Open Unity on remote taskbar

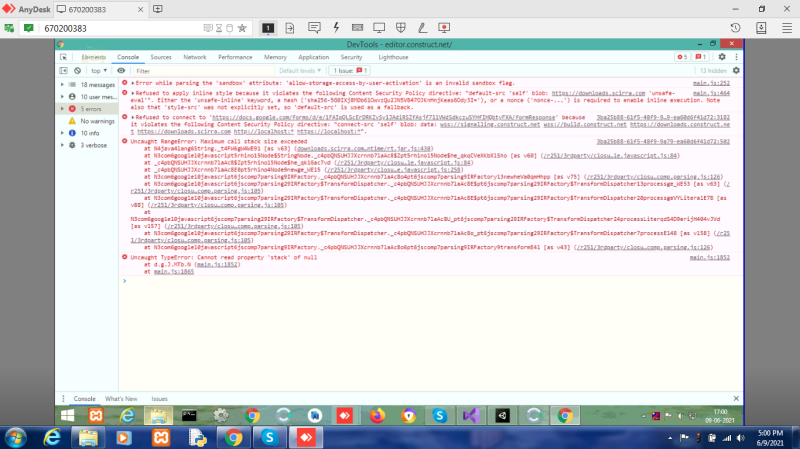502,416
